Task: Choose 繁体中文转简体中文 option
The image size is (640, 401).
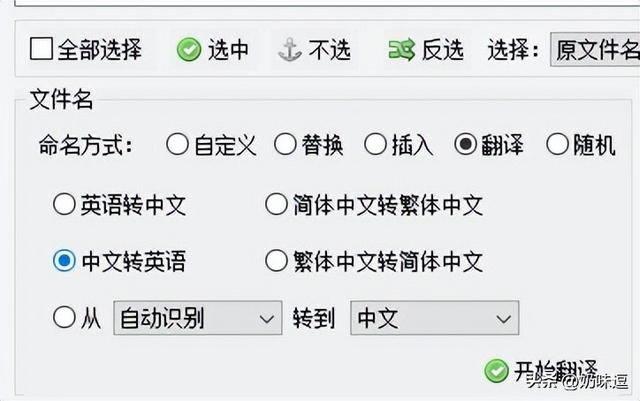Action: point(276,262)
